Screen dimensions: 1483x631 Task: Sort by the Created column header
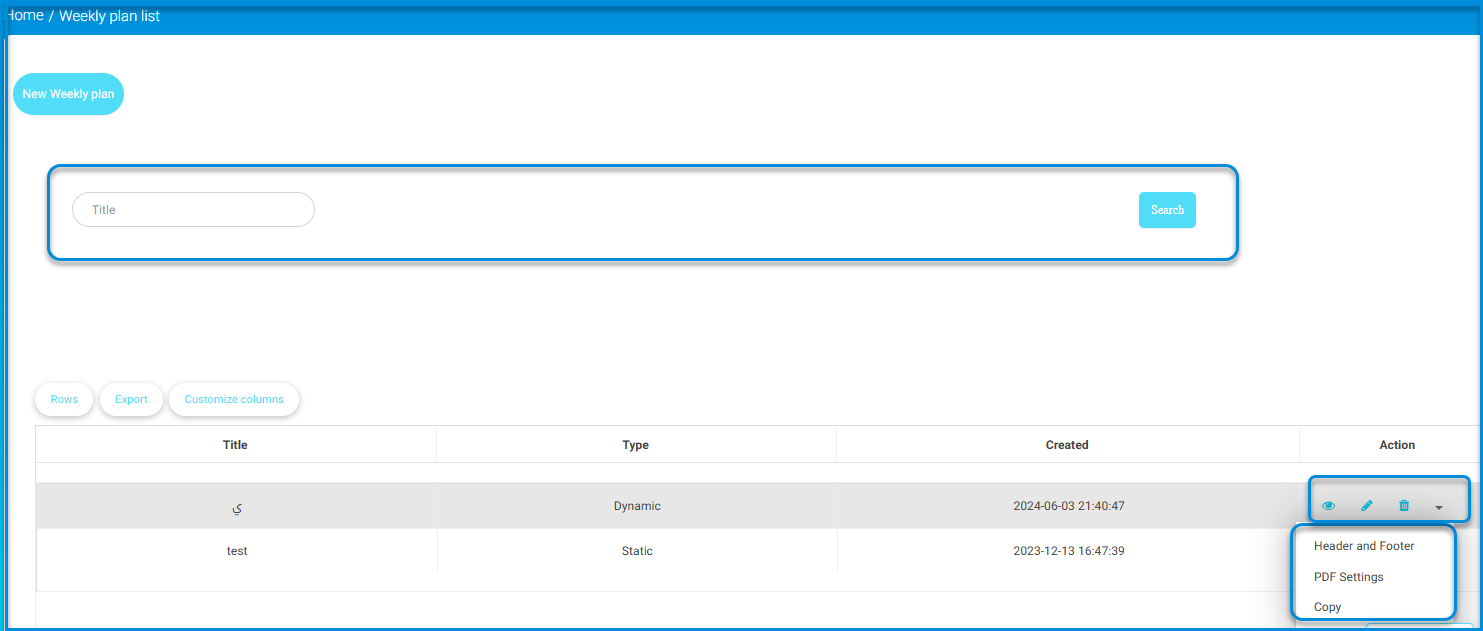coord(1067,445)
